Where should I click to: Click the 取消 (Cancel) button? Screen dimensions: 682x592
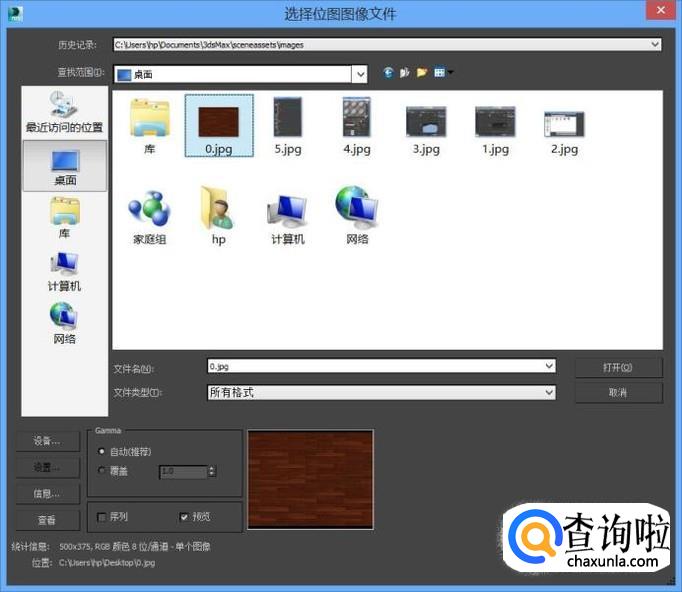pyautogui.click(x=618, y=393)
